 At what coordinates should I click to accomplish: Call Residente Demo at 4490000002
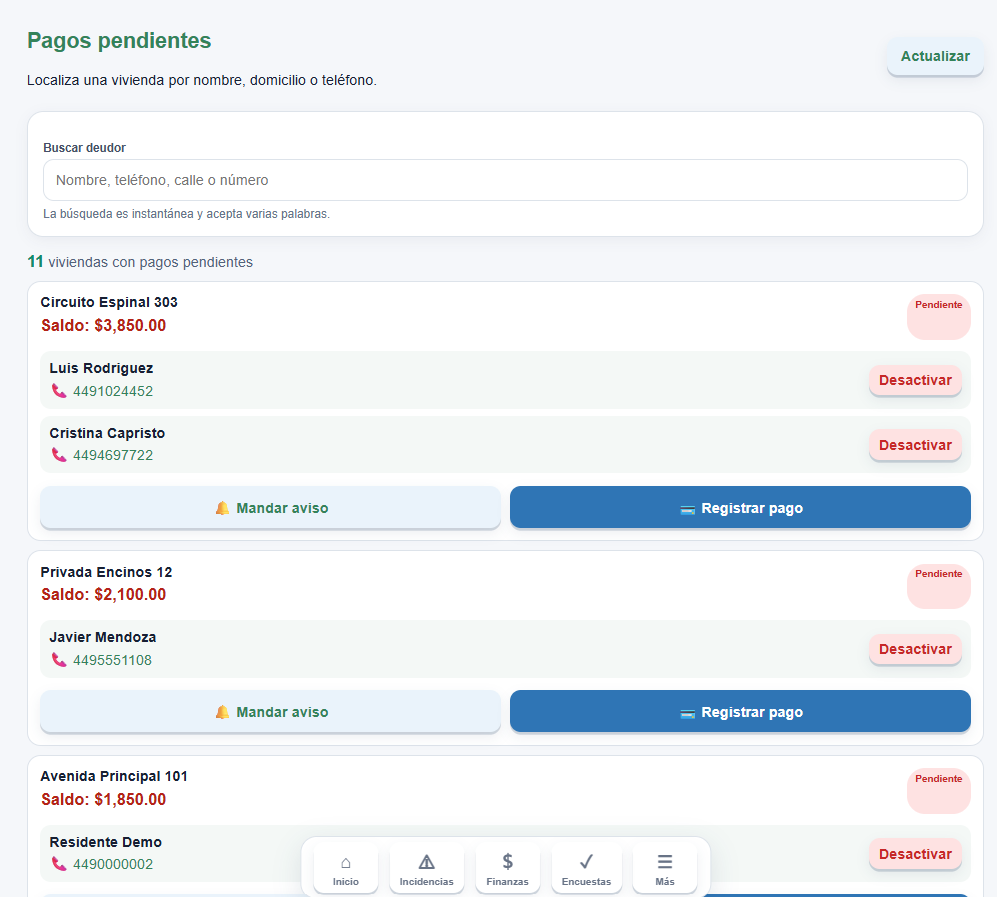[113, 864]
